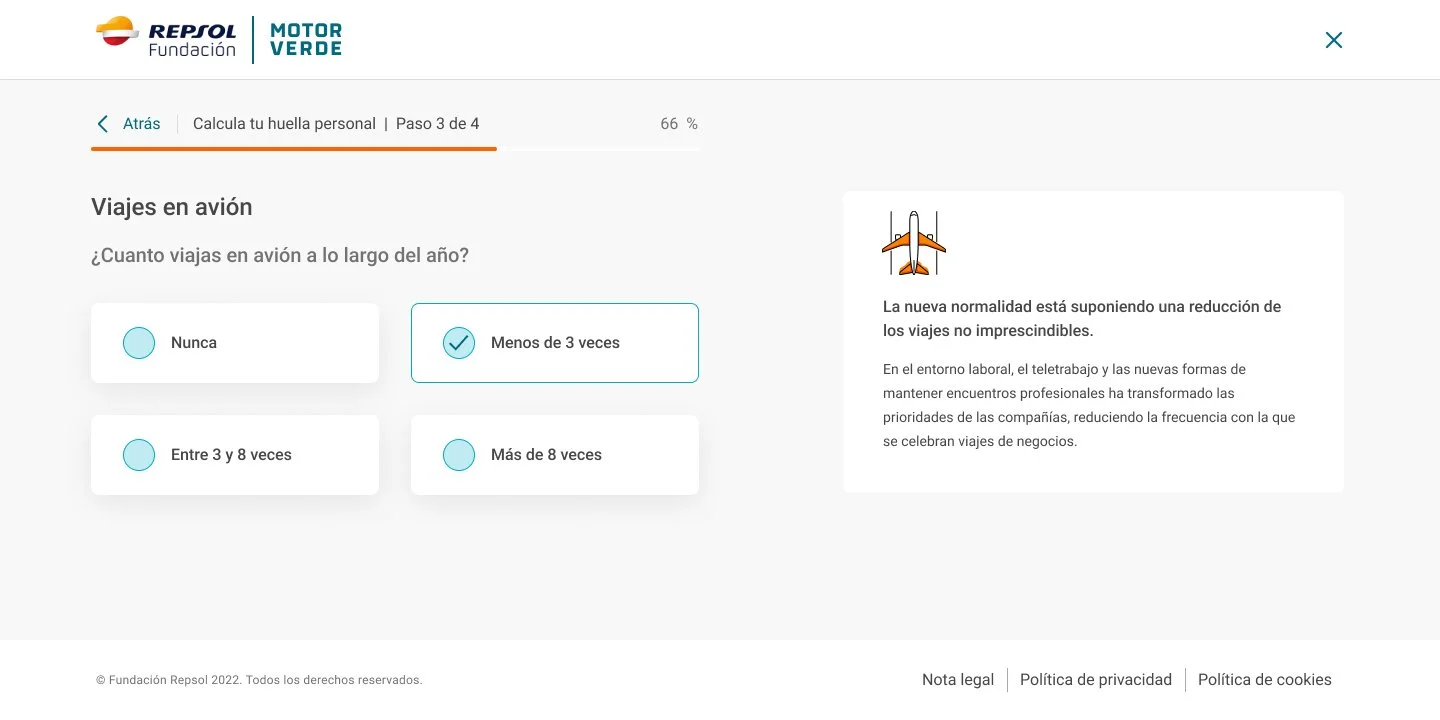Select the checked Menos de 3 veces circle
Image resolution: width=1440 pixels, height=720 pixels.
(459, 343)
